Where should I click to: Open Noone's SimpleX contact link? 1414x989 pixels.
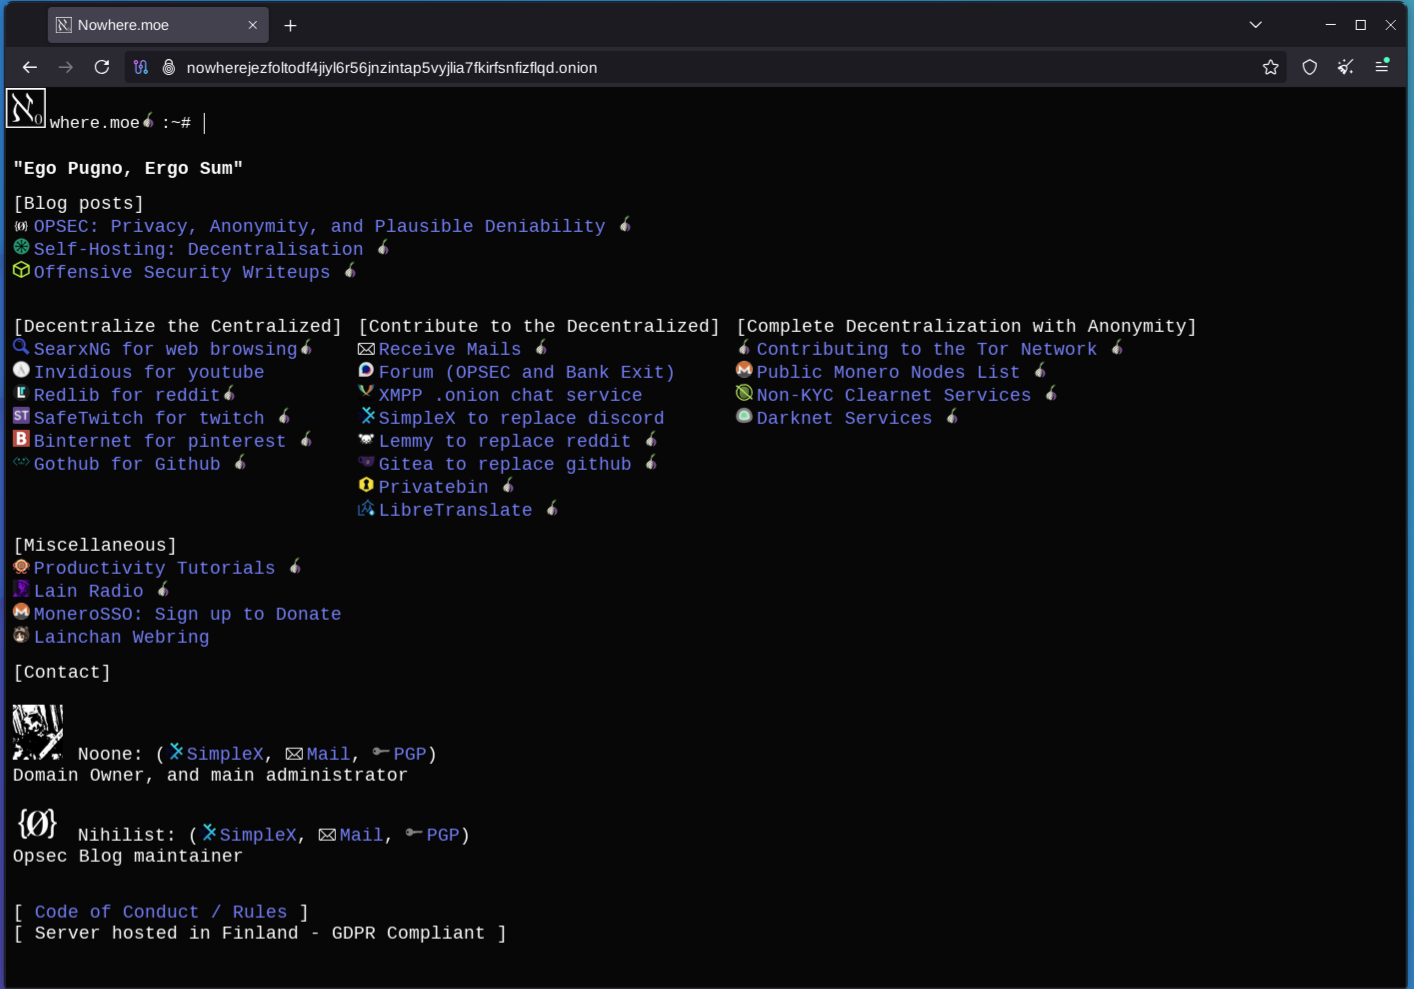[x=225, y=755]
